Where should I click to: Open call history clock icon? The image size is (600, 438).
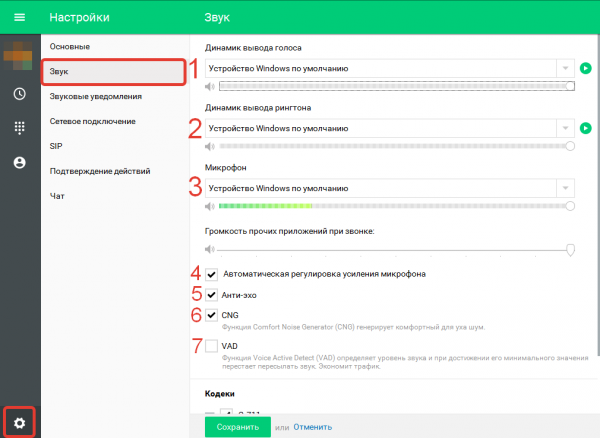pos(20,94)
